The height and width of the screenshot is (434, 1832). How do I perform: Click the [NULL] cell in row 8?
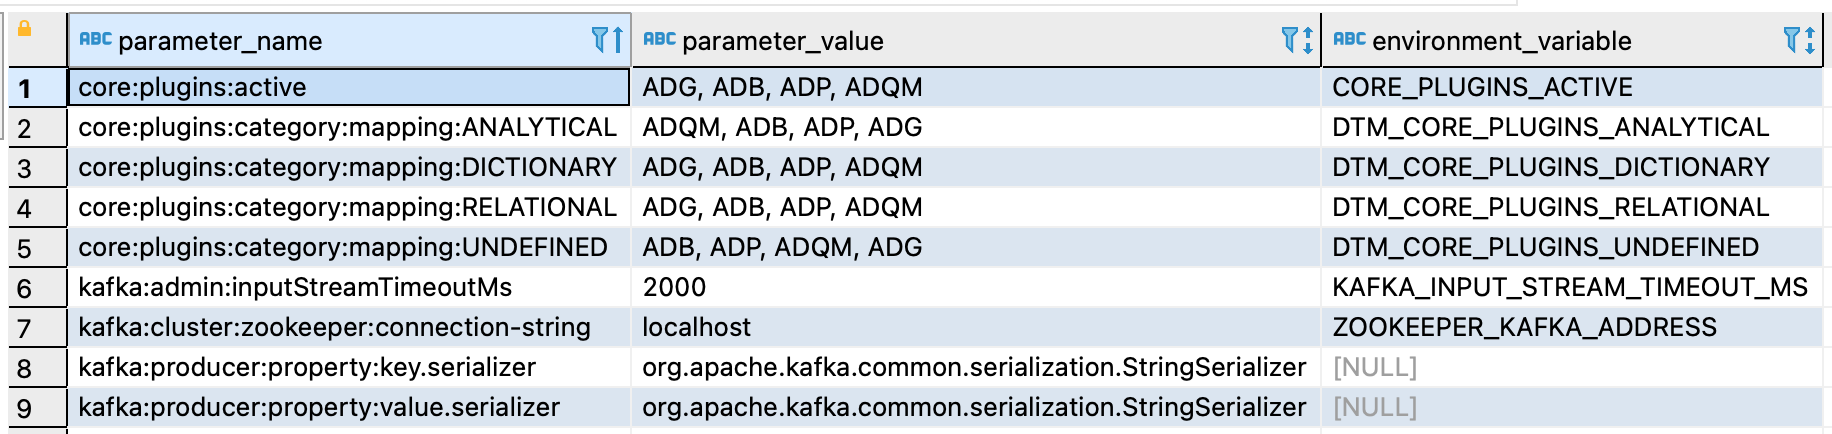click(1375, 367)
